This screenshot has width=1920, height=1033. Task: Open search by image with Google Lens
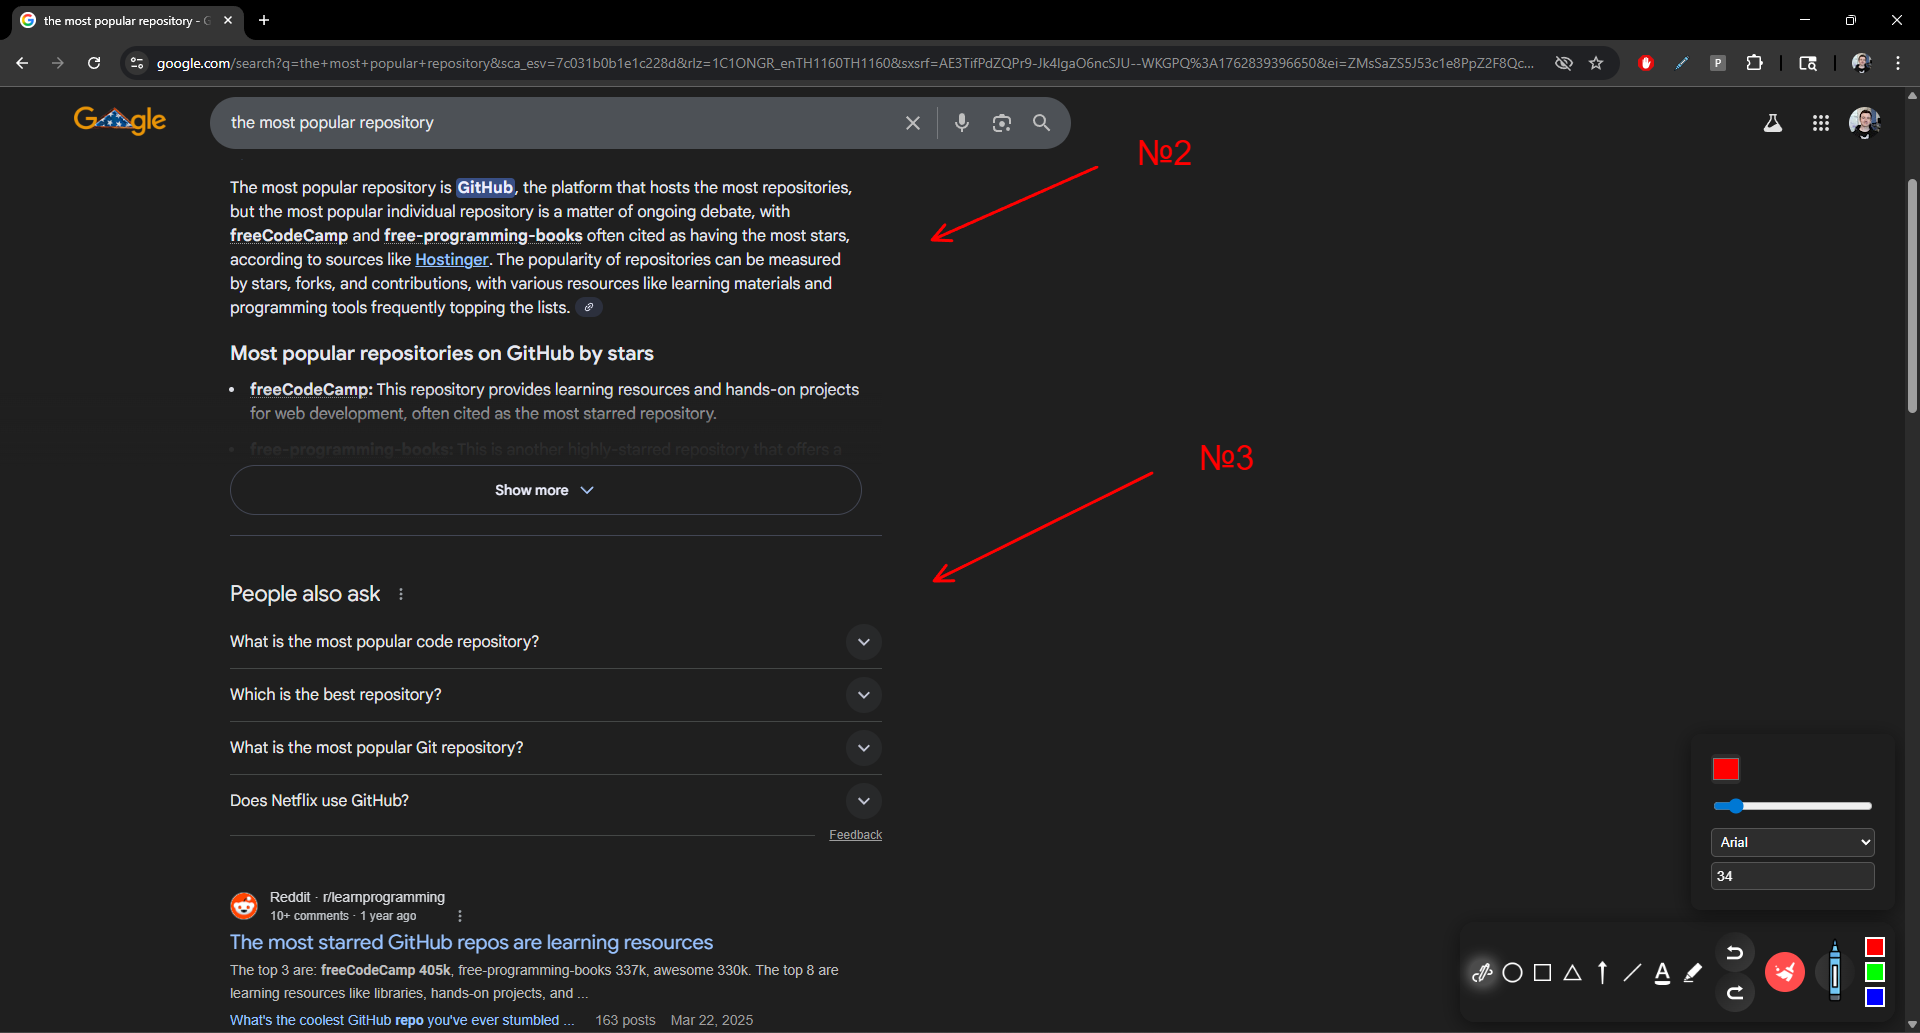[x=1002, y=122]
